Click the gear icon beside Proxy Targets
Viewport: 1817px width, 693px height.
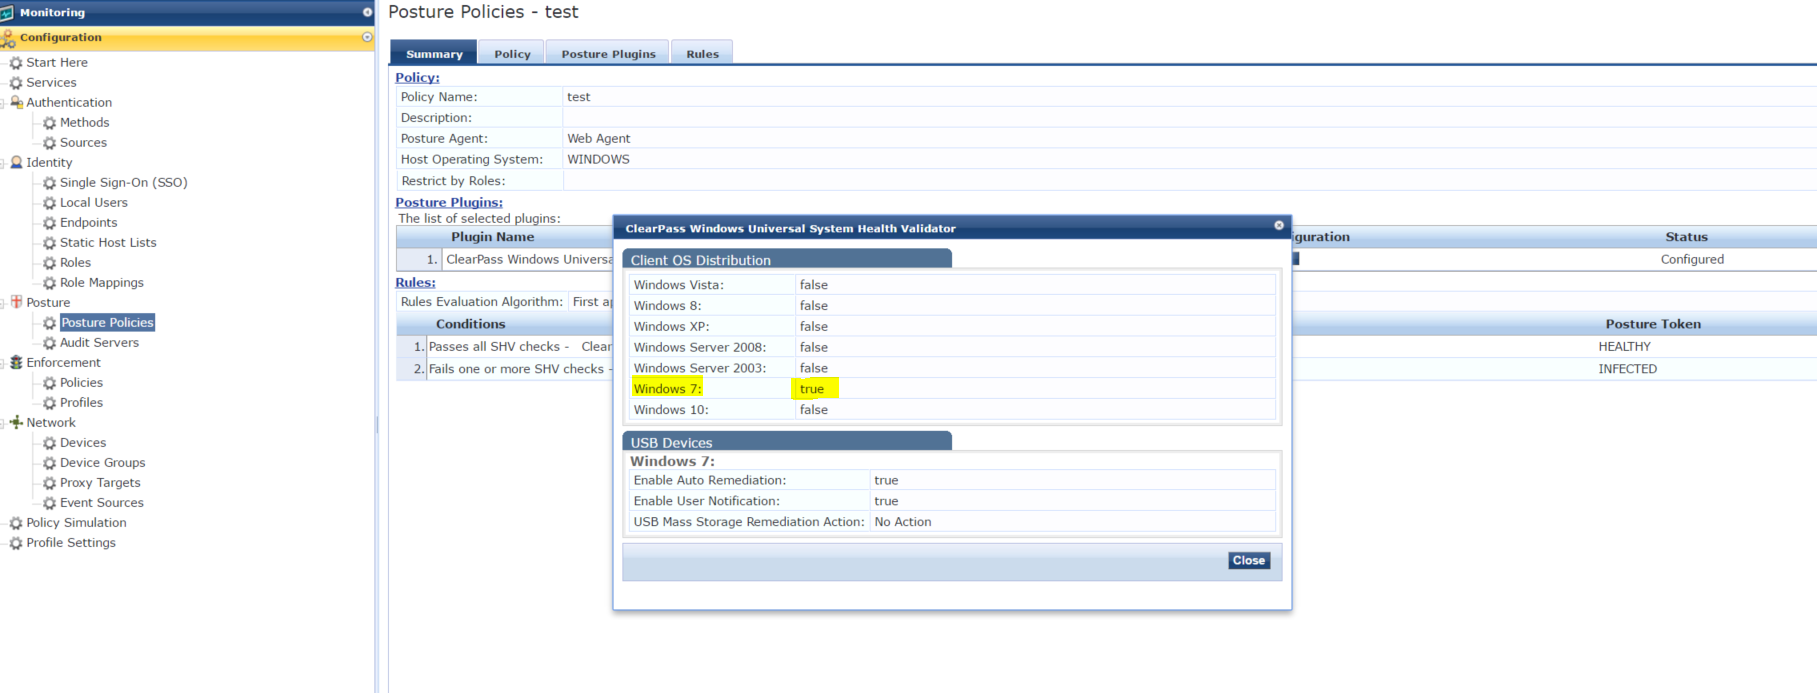[x=49, y=483]
